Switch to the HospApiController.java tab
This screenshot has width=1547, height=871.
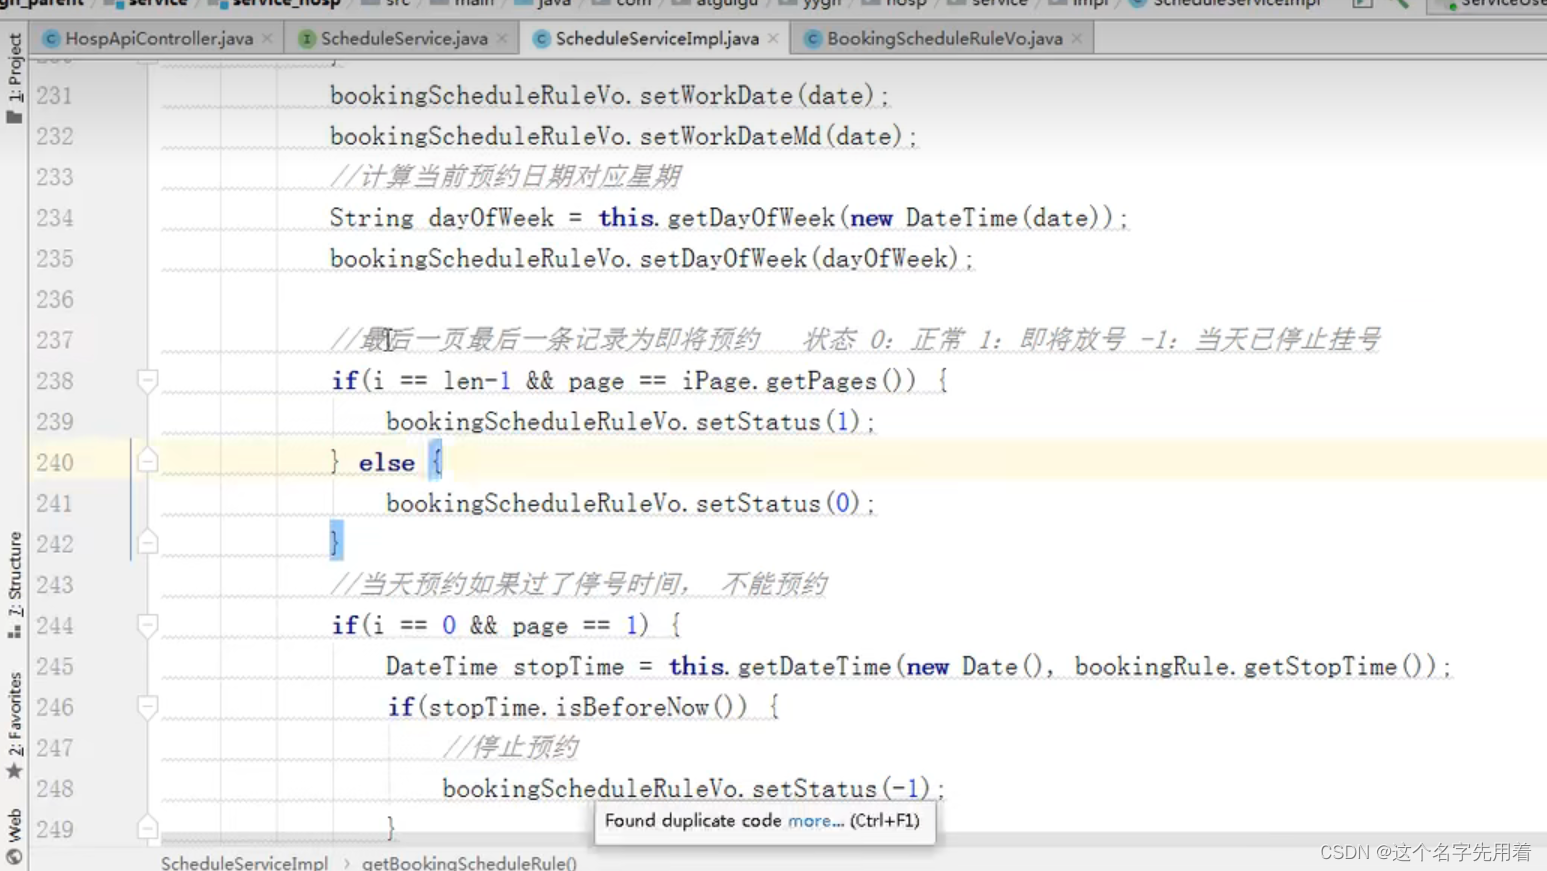coord(158,39)
